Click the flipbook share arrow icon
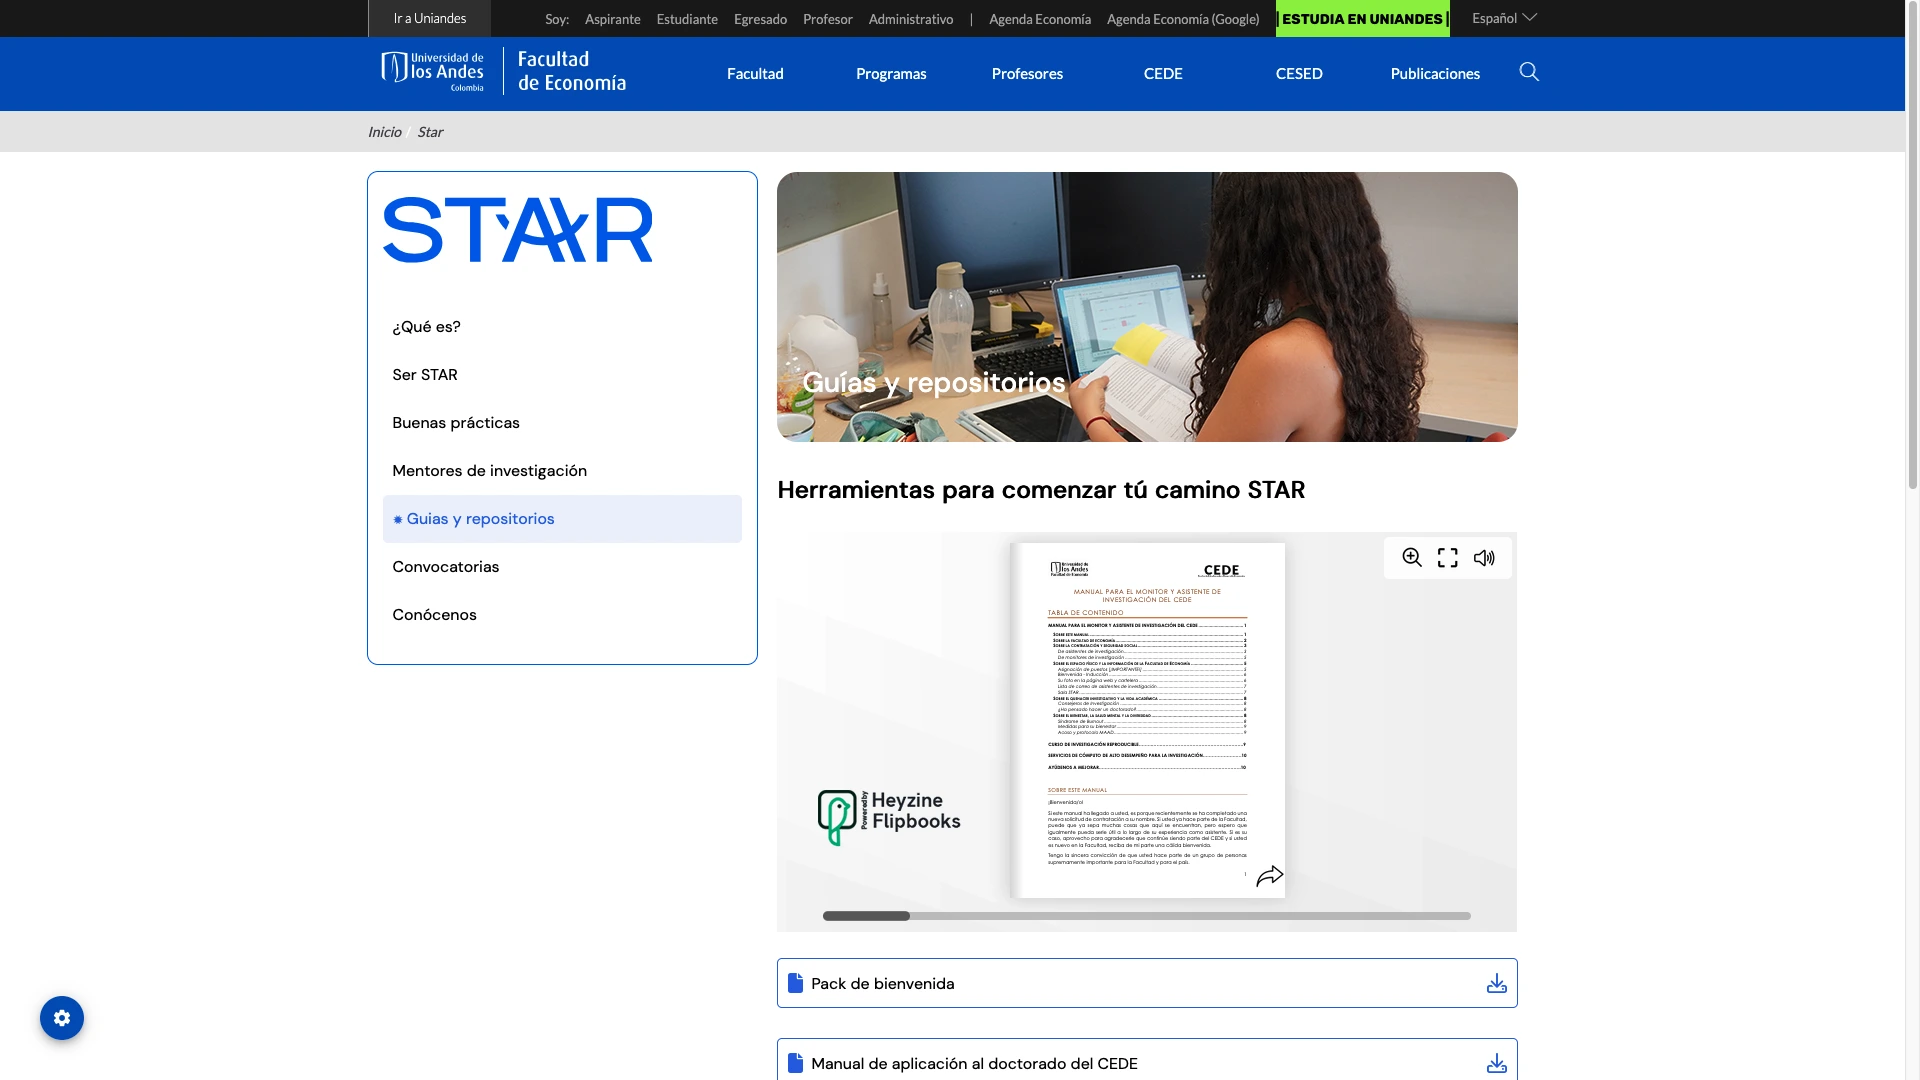The width and height of the screenshot is (1920, 1080). click(1269, 876)
